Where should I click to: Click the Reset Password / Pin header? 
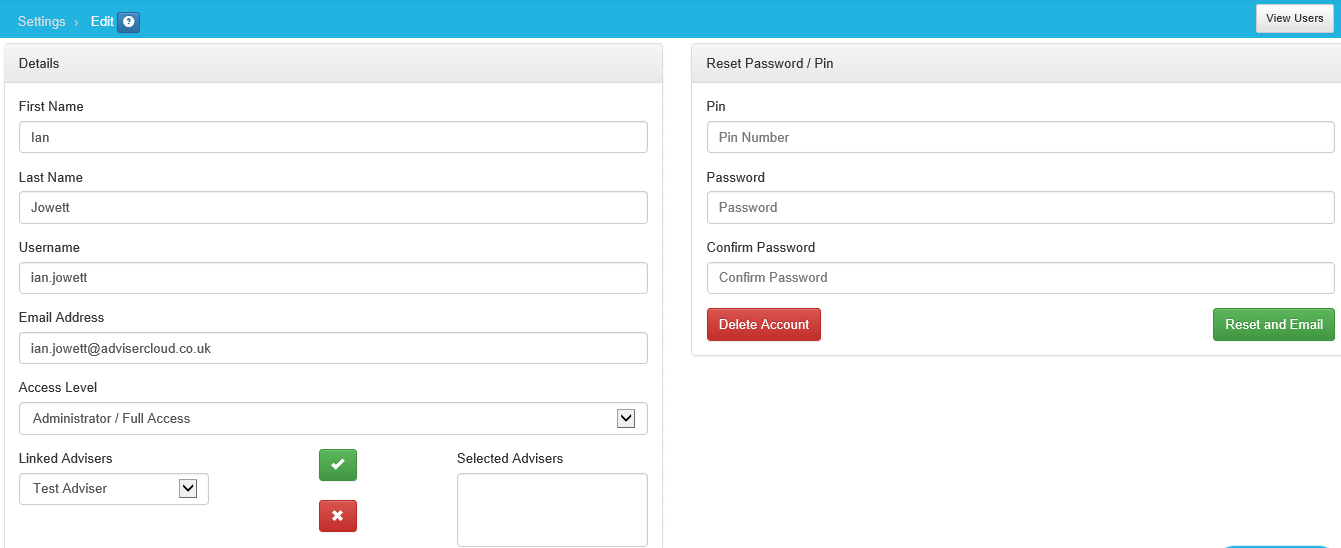click(1015, 63)
